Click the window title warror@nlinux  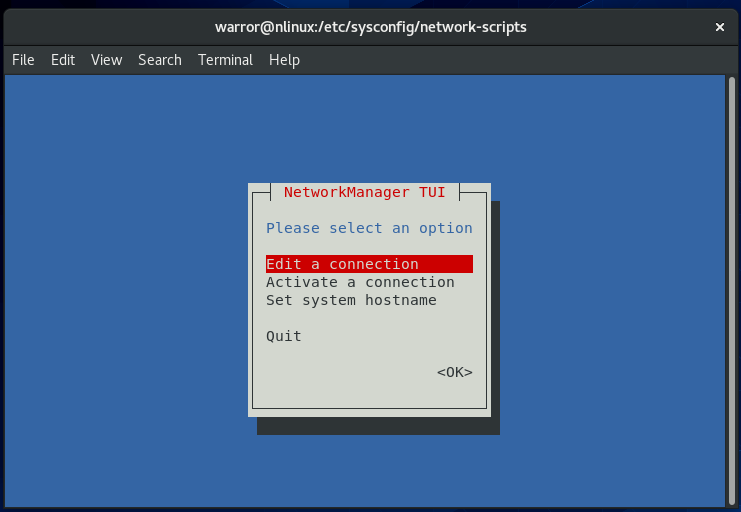pos(370,27)
